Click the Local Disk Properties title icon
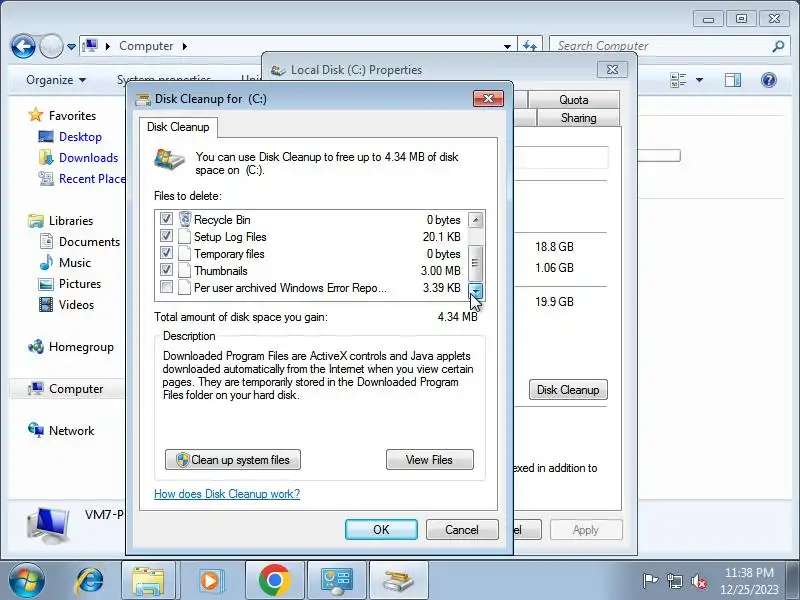The width and height of the screenshot is (800, 600). tap(278, 70)
